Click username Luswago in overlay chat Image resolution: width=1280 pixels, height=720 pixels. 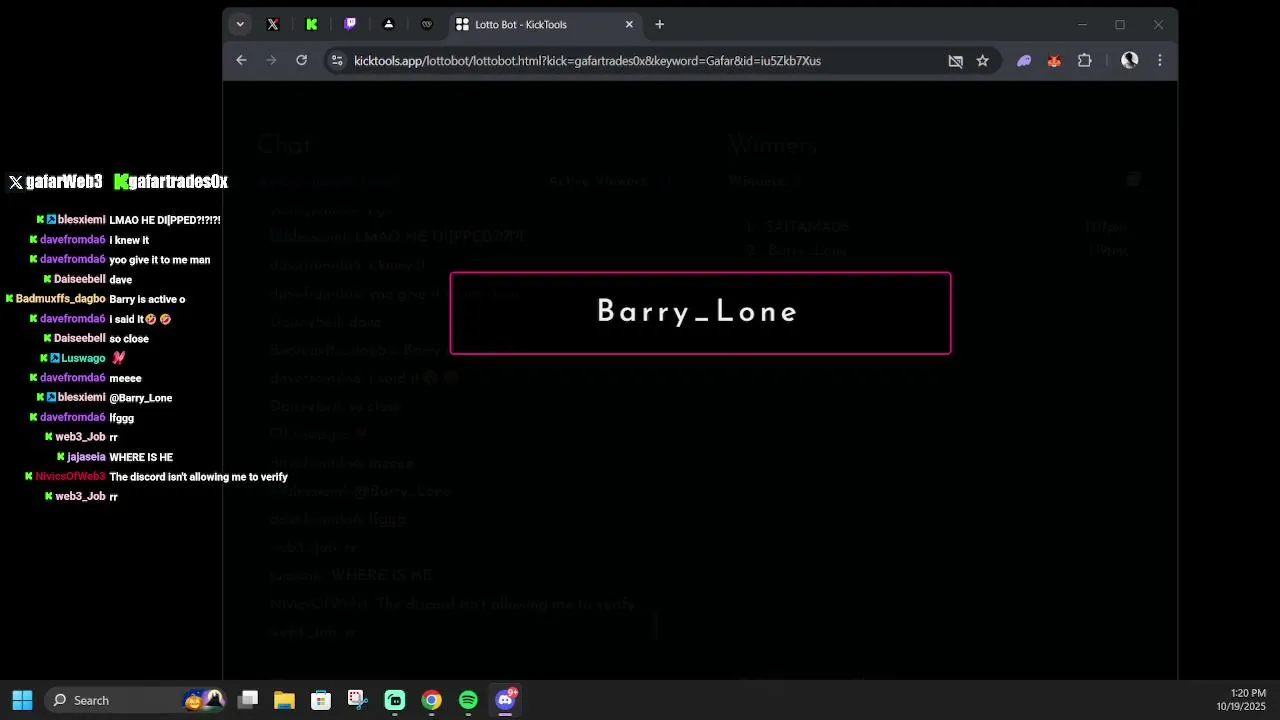[x=83, y=358]
